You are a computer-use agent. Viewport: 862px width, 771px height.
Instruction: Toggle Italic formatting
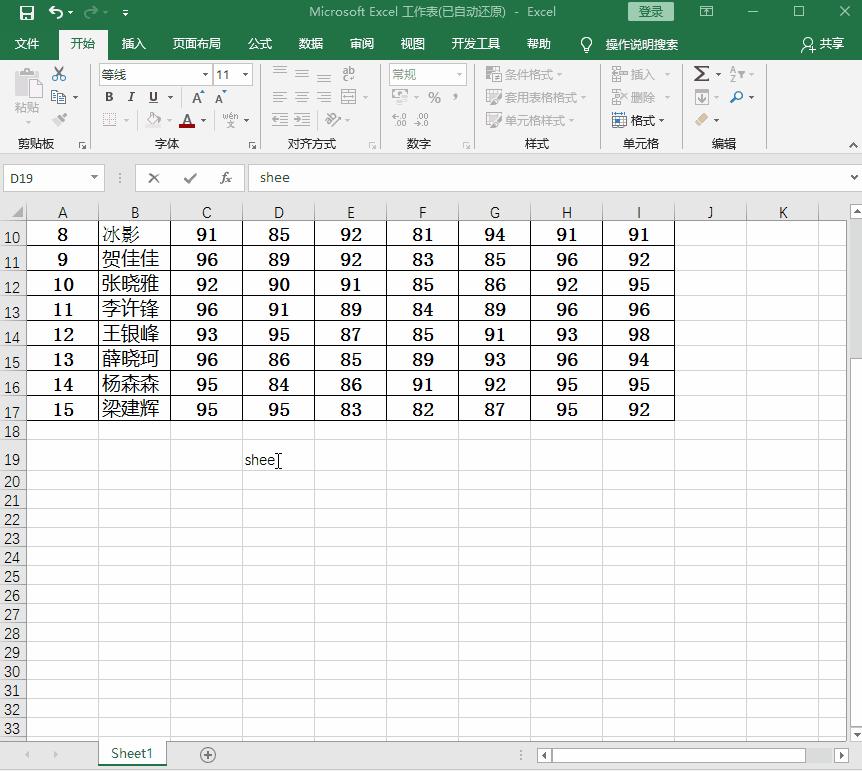point(131,97)
